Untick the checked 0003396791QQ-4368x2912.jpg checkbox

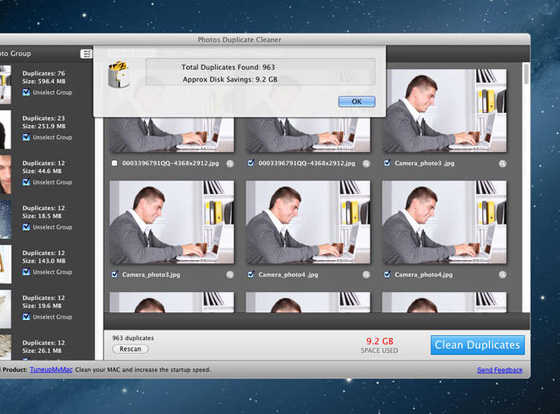click(x=251, y=163)
